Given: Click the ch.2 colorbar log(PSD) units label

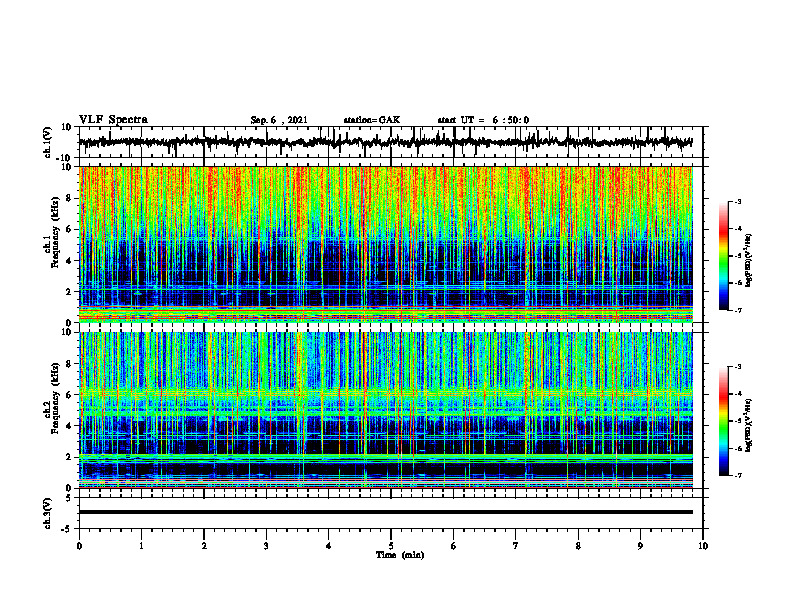Looking at the screenshot, I should click(x=749, y=425).
